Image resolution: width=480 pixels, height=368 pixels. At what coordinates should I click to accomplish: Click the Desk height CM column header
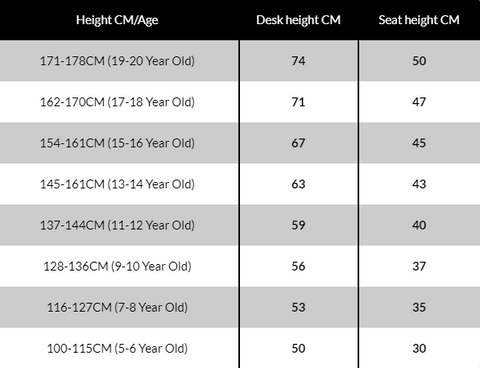click(x=298, y=20)
